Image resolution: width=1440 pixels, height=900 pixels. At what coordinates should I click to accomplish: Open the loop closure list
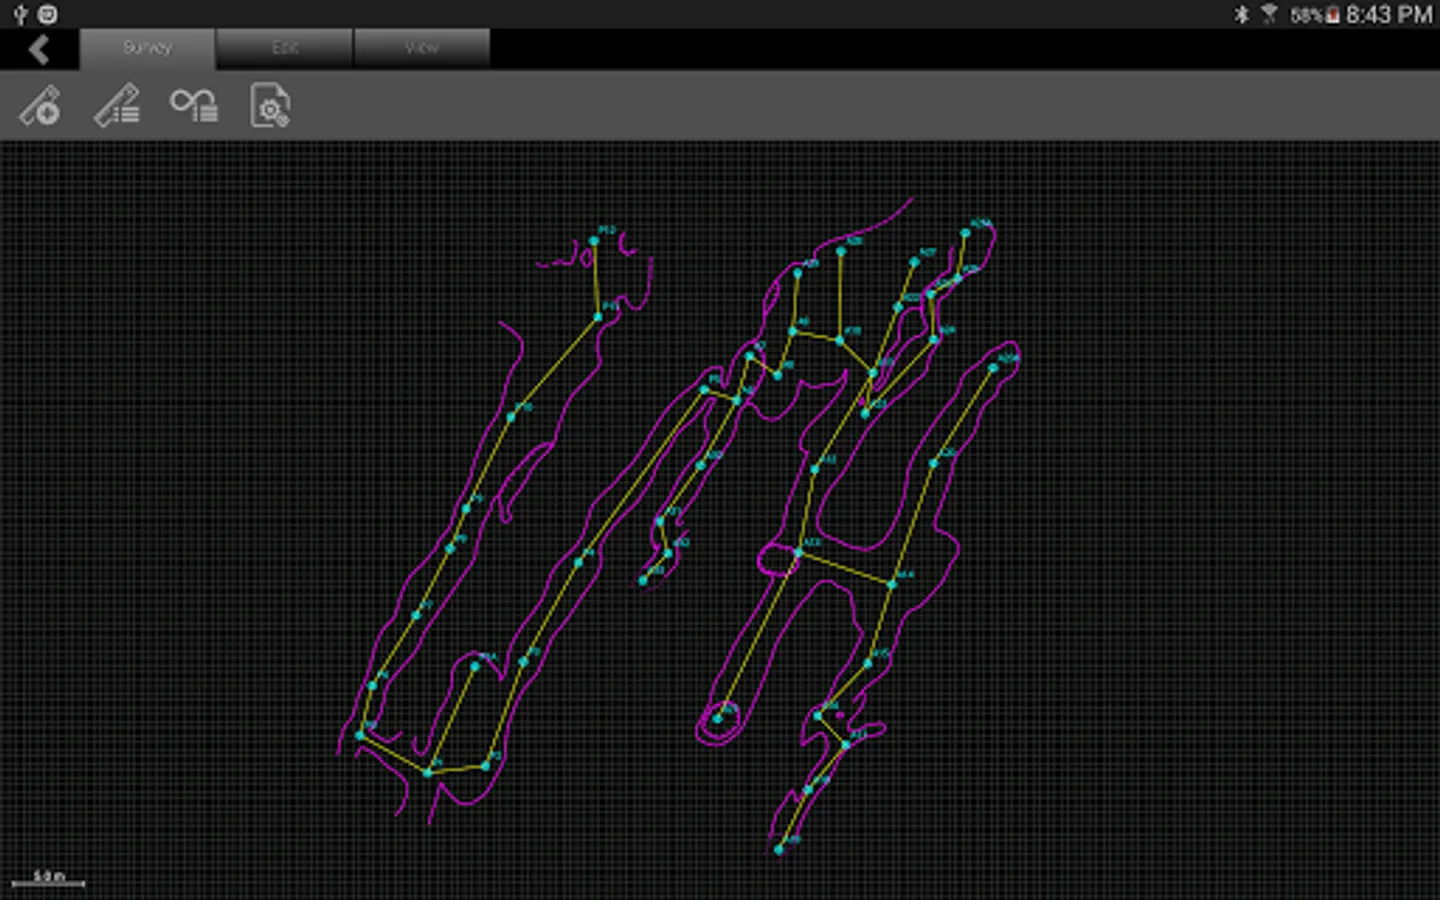tap(194, 105)
